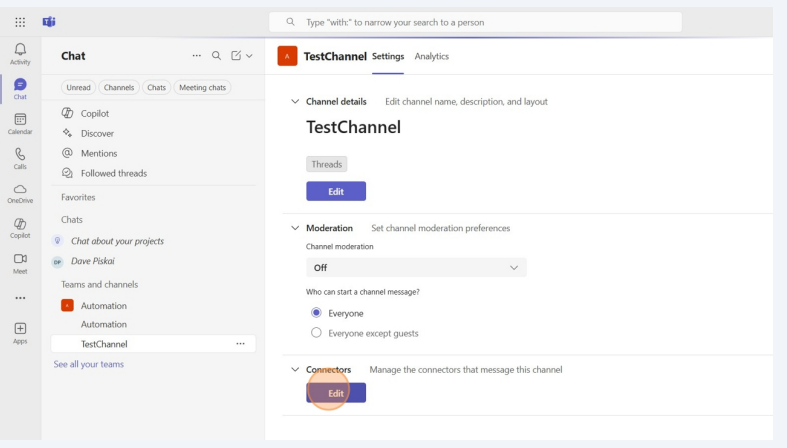Viewport: 787px width, 448px height.
Task: Click the search input field at top
Action: point(475,22)
